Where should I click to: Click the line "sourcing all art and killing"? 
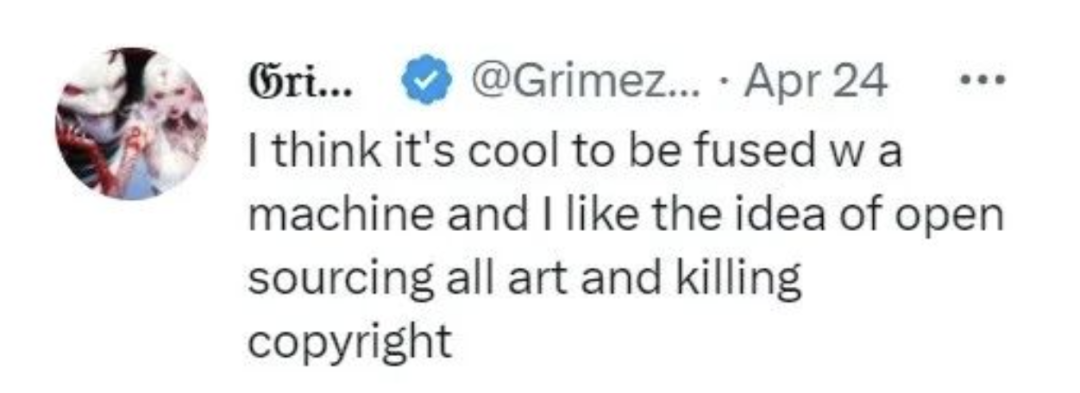tap(525, 280)
